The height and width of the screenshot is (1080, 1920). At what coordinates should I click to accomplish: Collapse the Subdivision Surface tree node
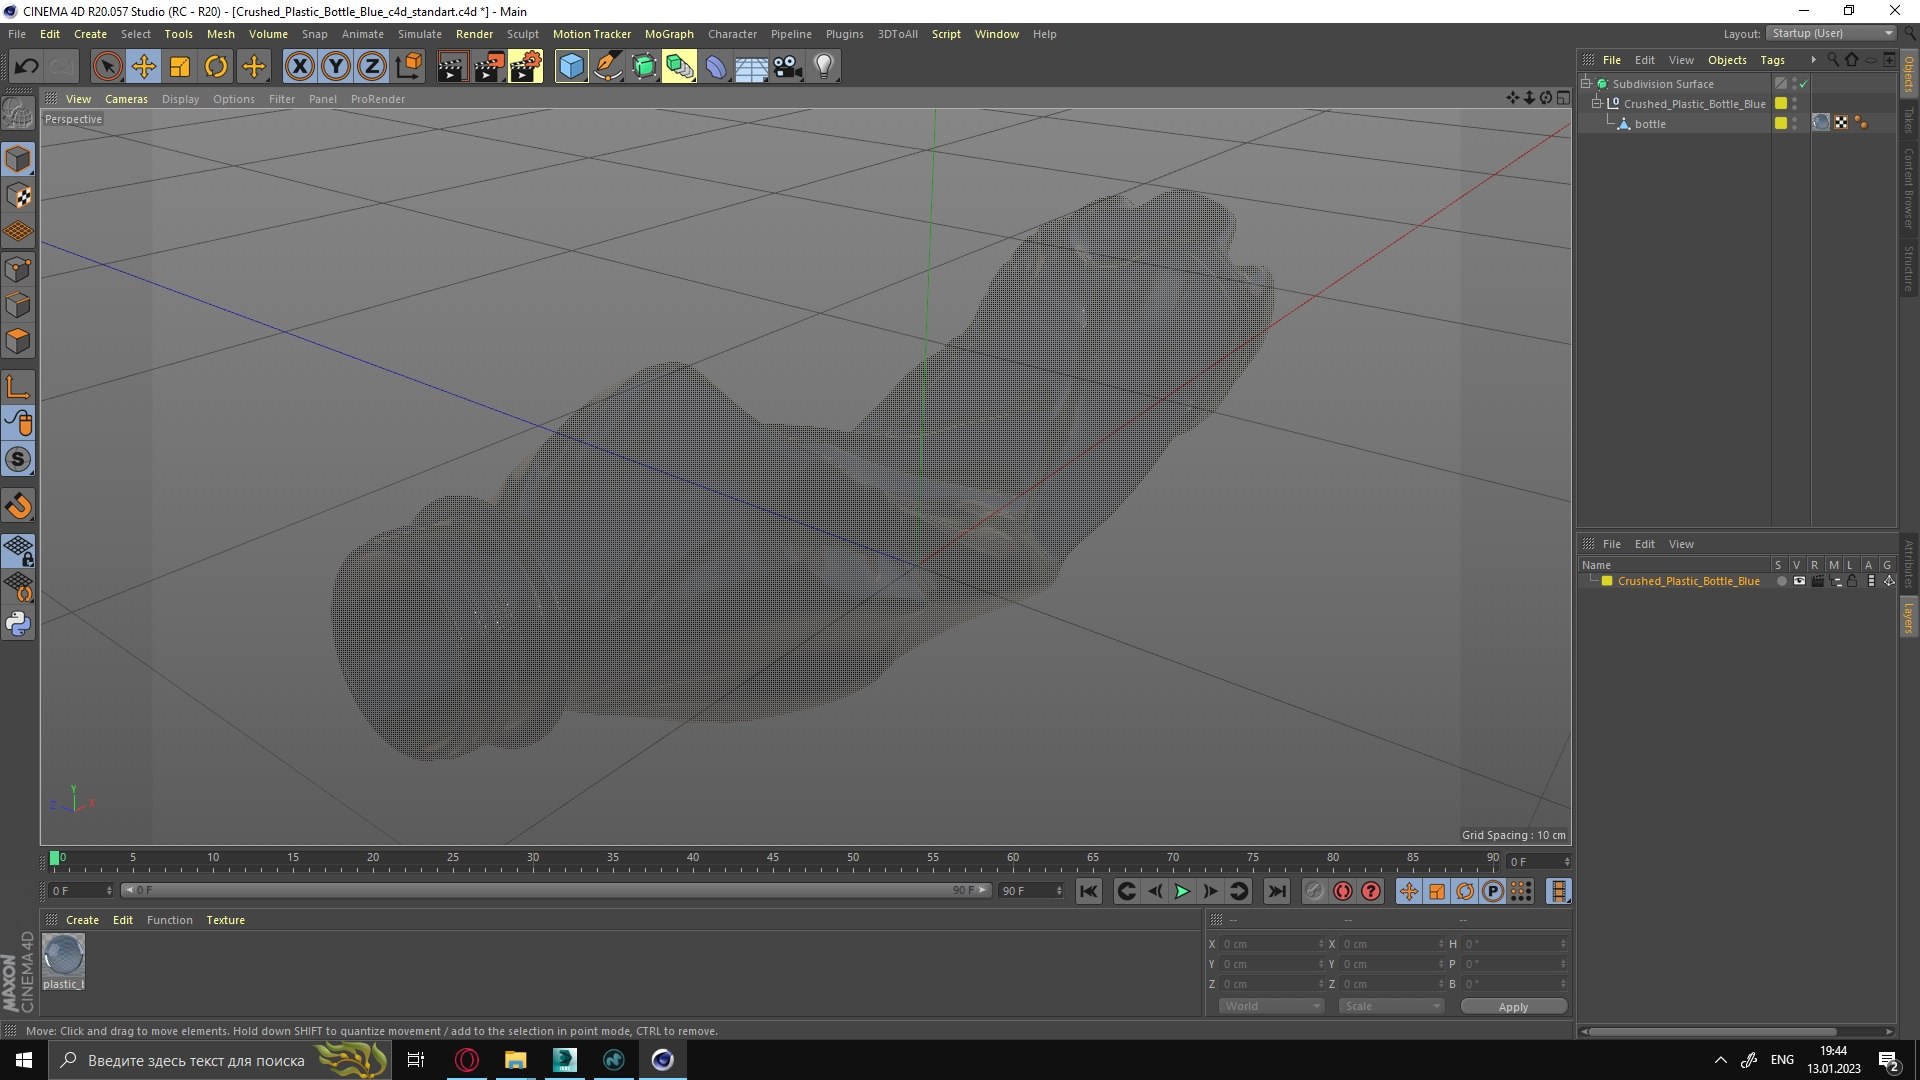coord(1586,84)
